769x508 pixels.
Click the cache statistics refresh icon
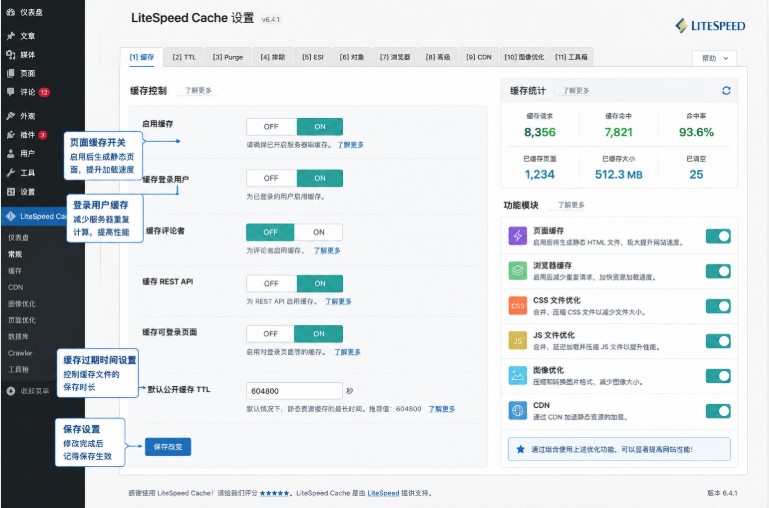[726, 91]
